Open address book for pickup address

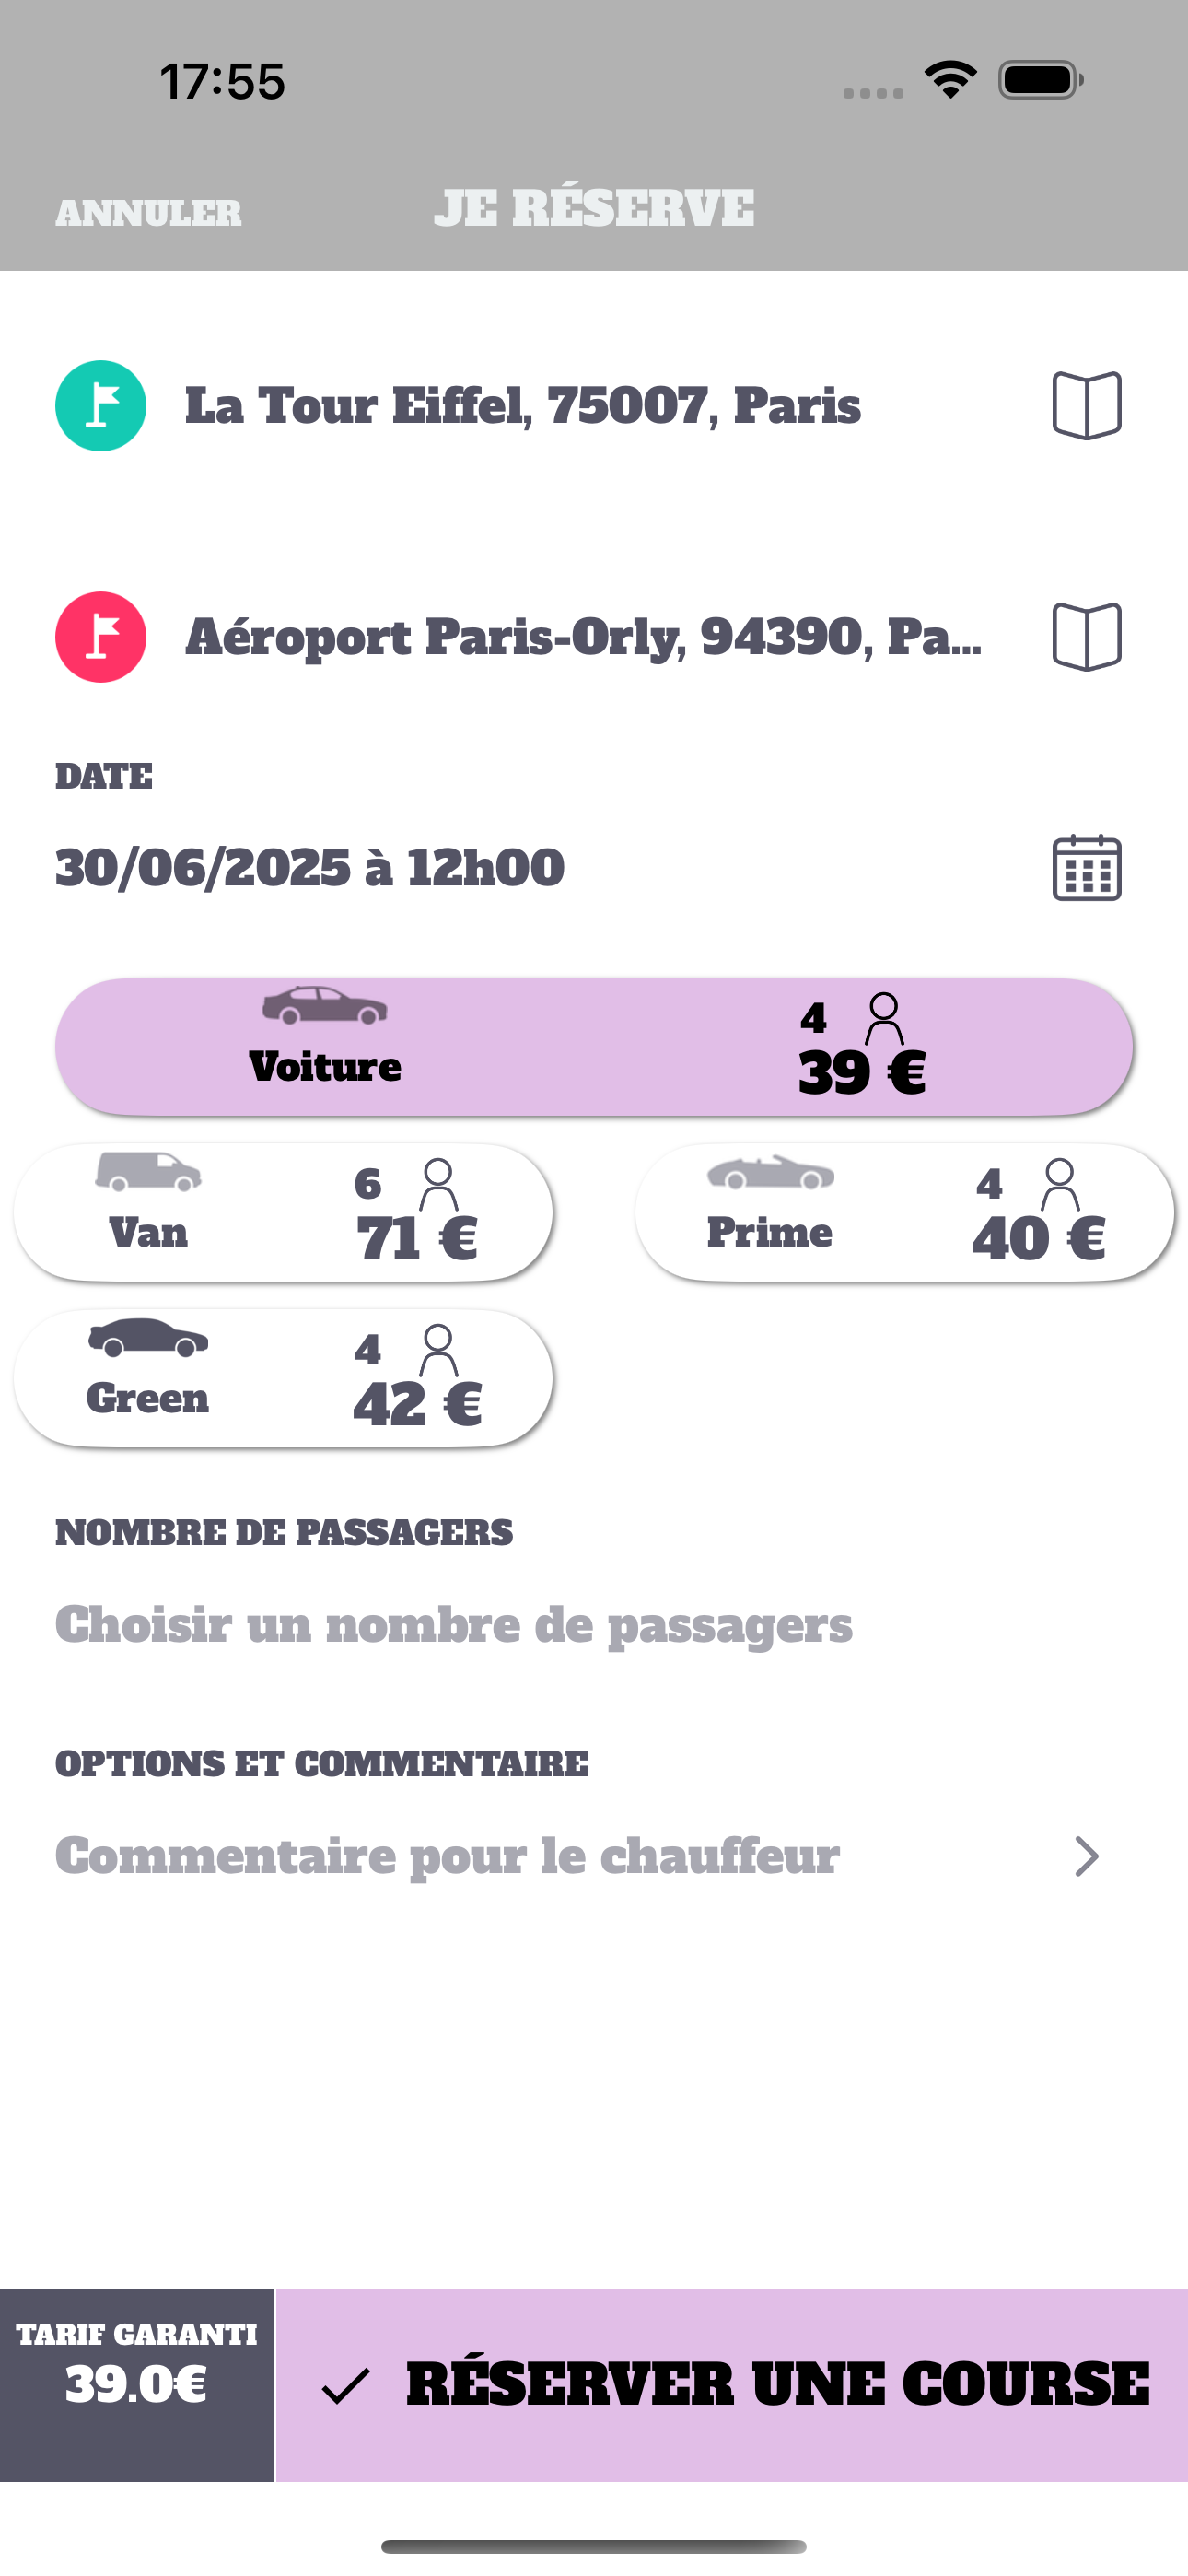click(1086, 405)
